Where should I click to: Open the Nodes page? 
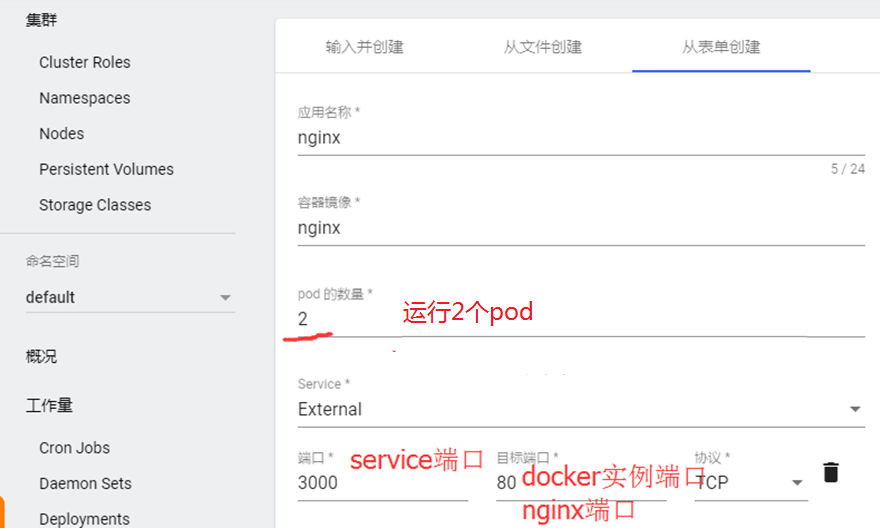(x=62, y=134)
